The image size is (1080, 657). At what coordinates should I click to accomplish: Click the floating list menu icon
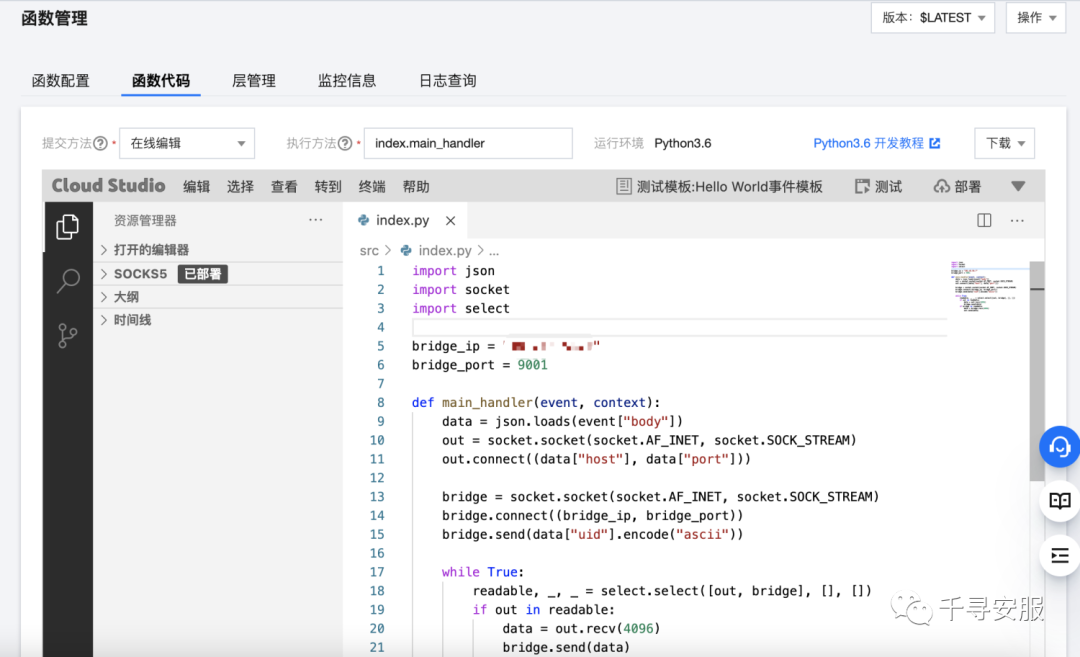click(1059, 555)
